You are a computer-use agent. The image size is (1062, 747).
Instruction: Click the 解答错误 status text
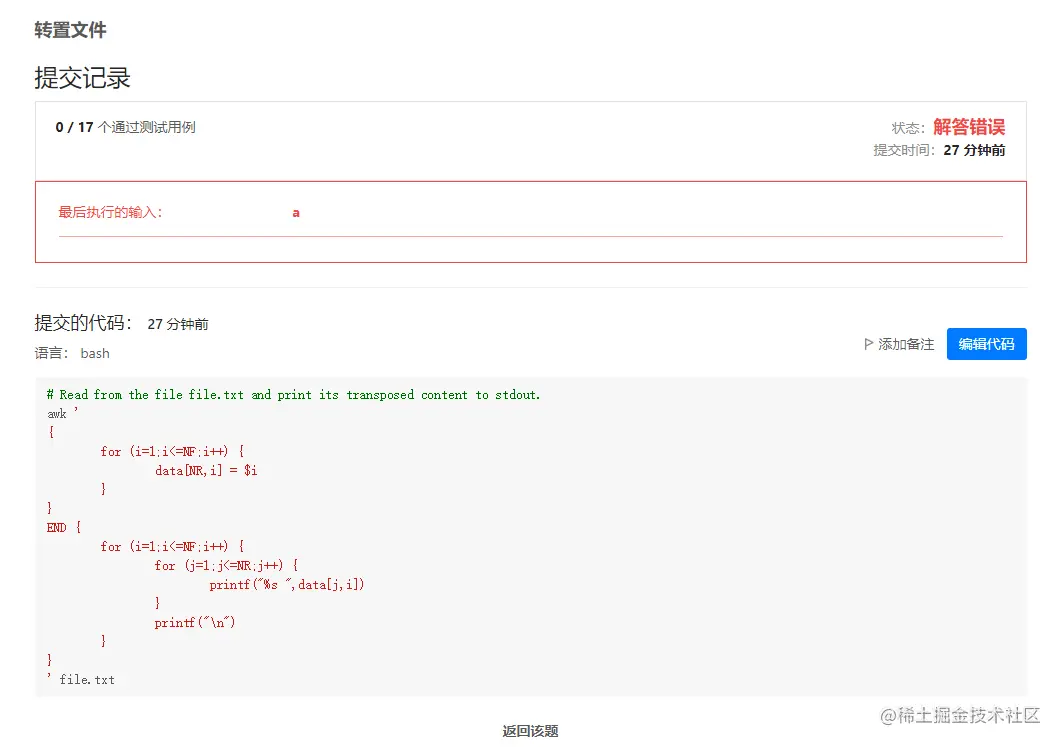click(969, 127)
